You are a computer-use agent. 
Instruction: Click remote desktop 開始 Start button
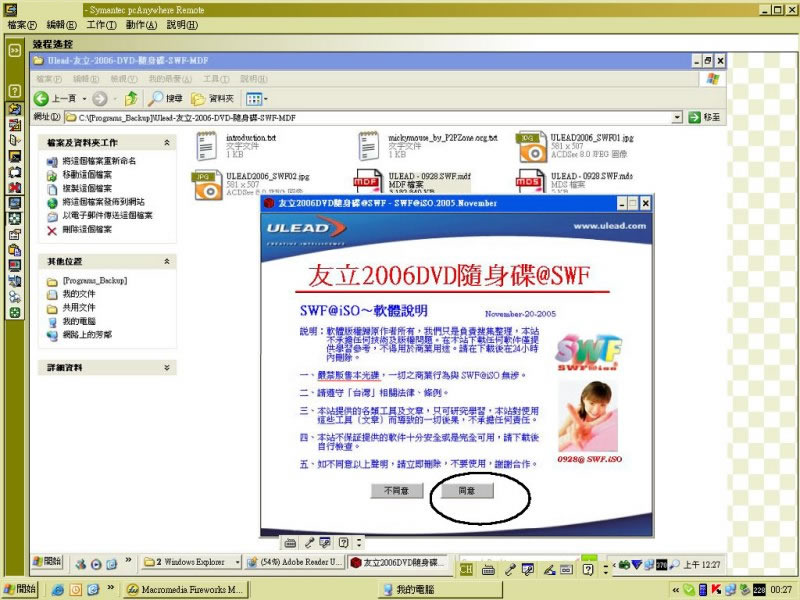pos(47,562)
